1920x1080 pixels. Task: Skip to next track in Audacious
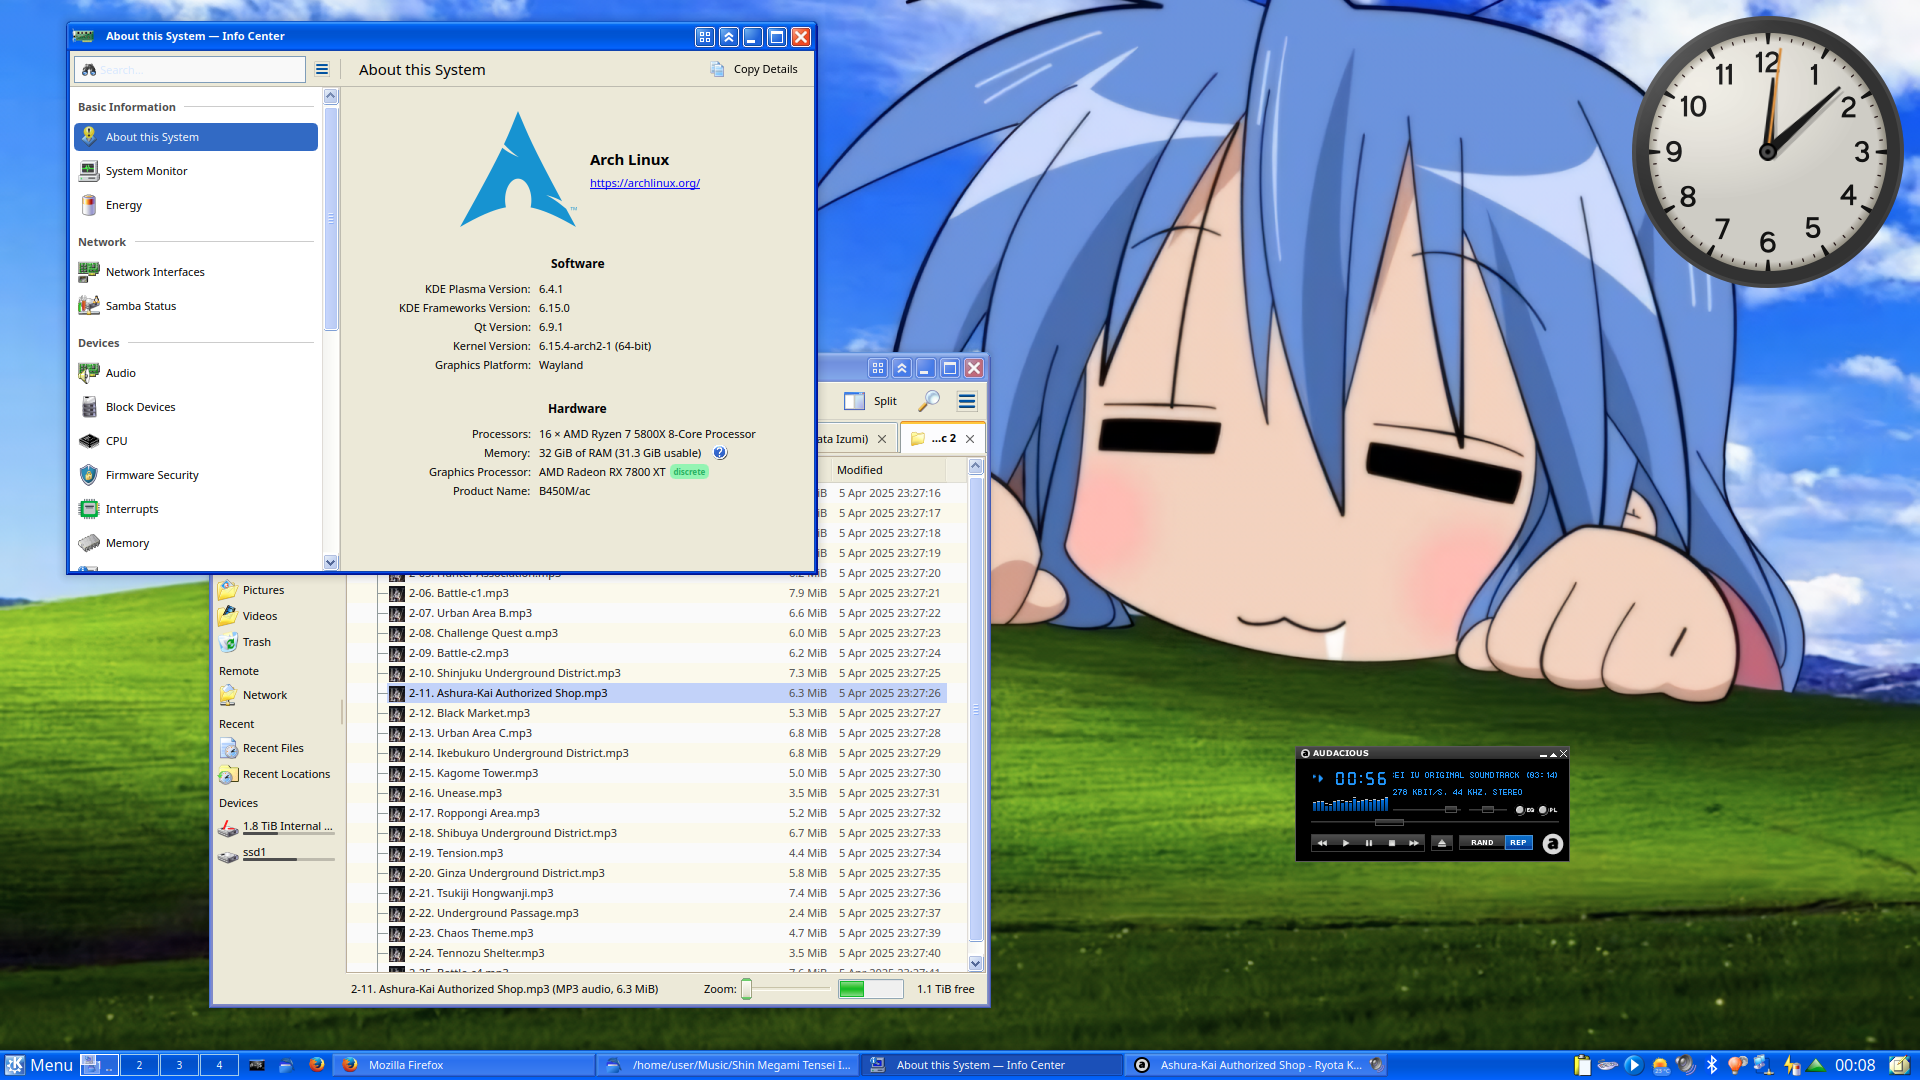tap(1413, 843)
